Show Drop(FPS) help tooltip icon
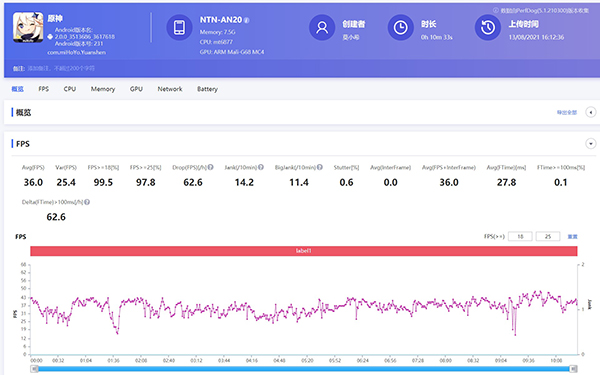 coord(210,167)
